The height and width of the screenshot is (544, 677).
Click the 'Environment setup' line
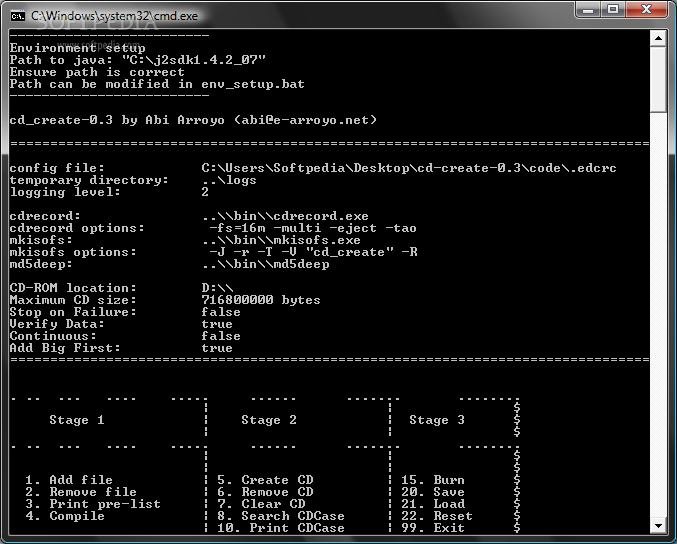pyautogui.click(x=77, y=48)
